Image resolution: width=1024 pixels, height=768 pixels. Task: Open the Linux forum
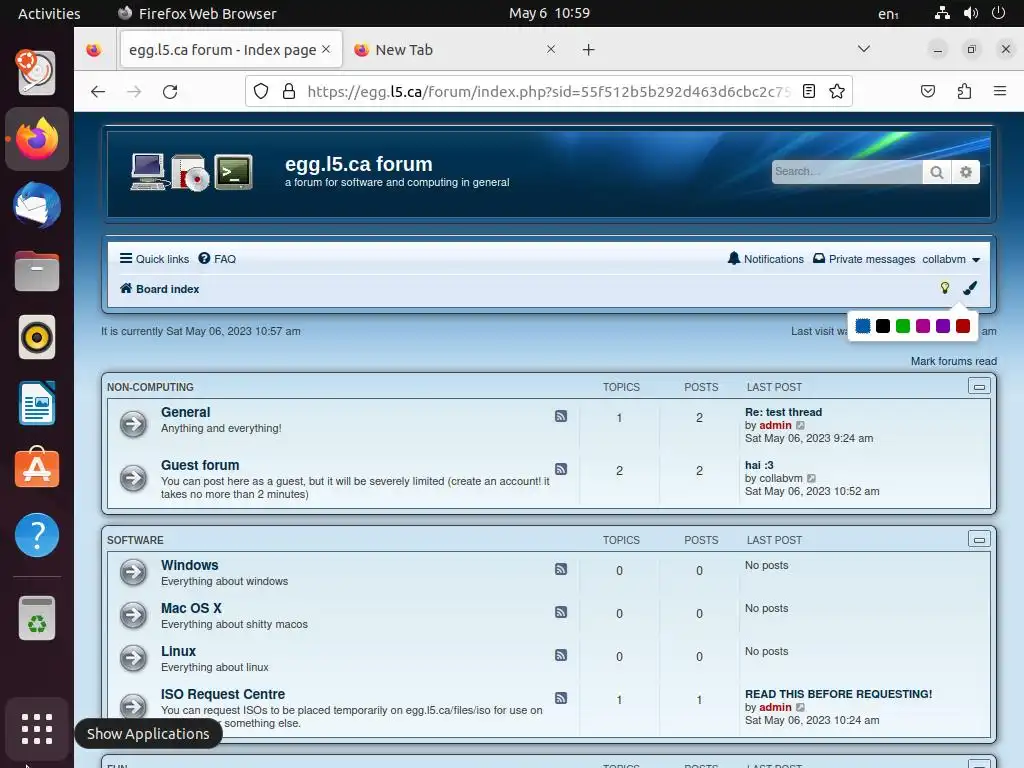point(178,651)
